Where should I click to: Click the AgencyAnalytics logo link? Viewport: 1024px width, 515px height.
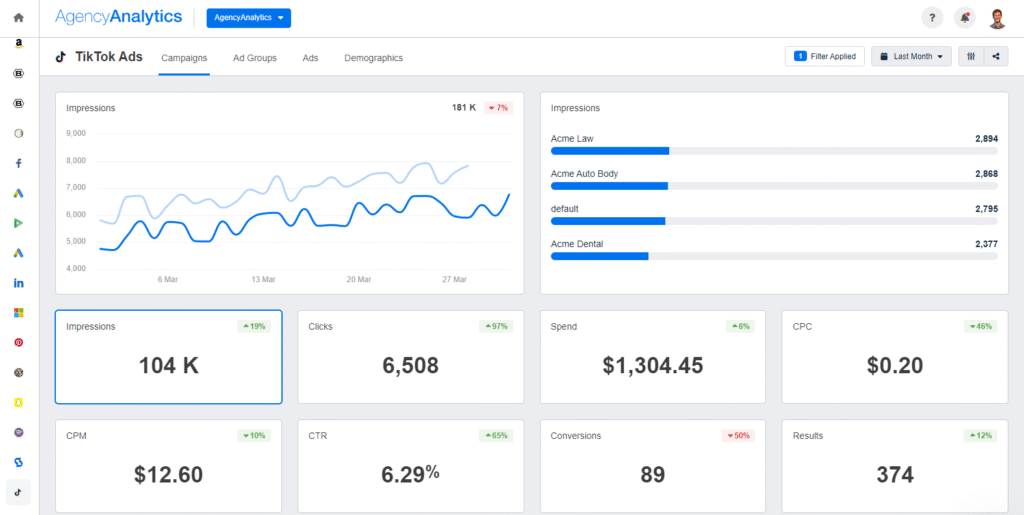click(118, 18)
